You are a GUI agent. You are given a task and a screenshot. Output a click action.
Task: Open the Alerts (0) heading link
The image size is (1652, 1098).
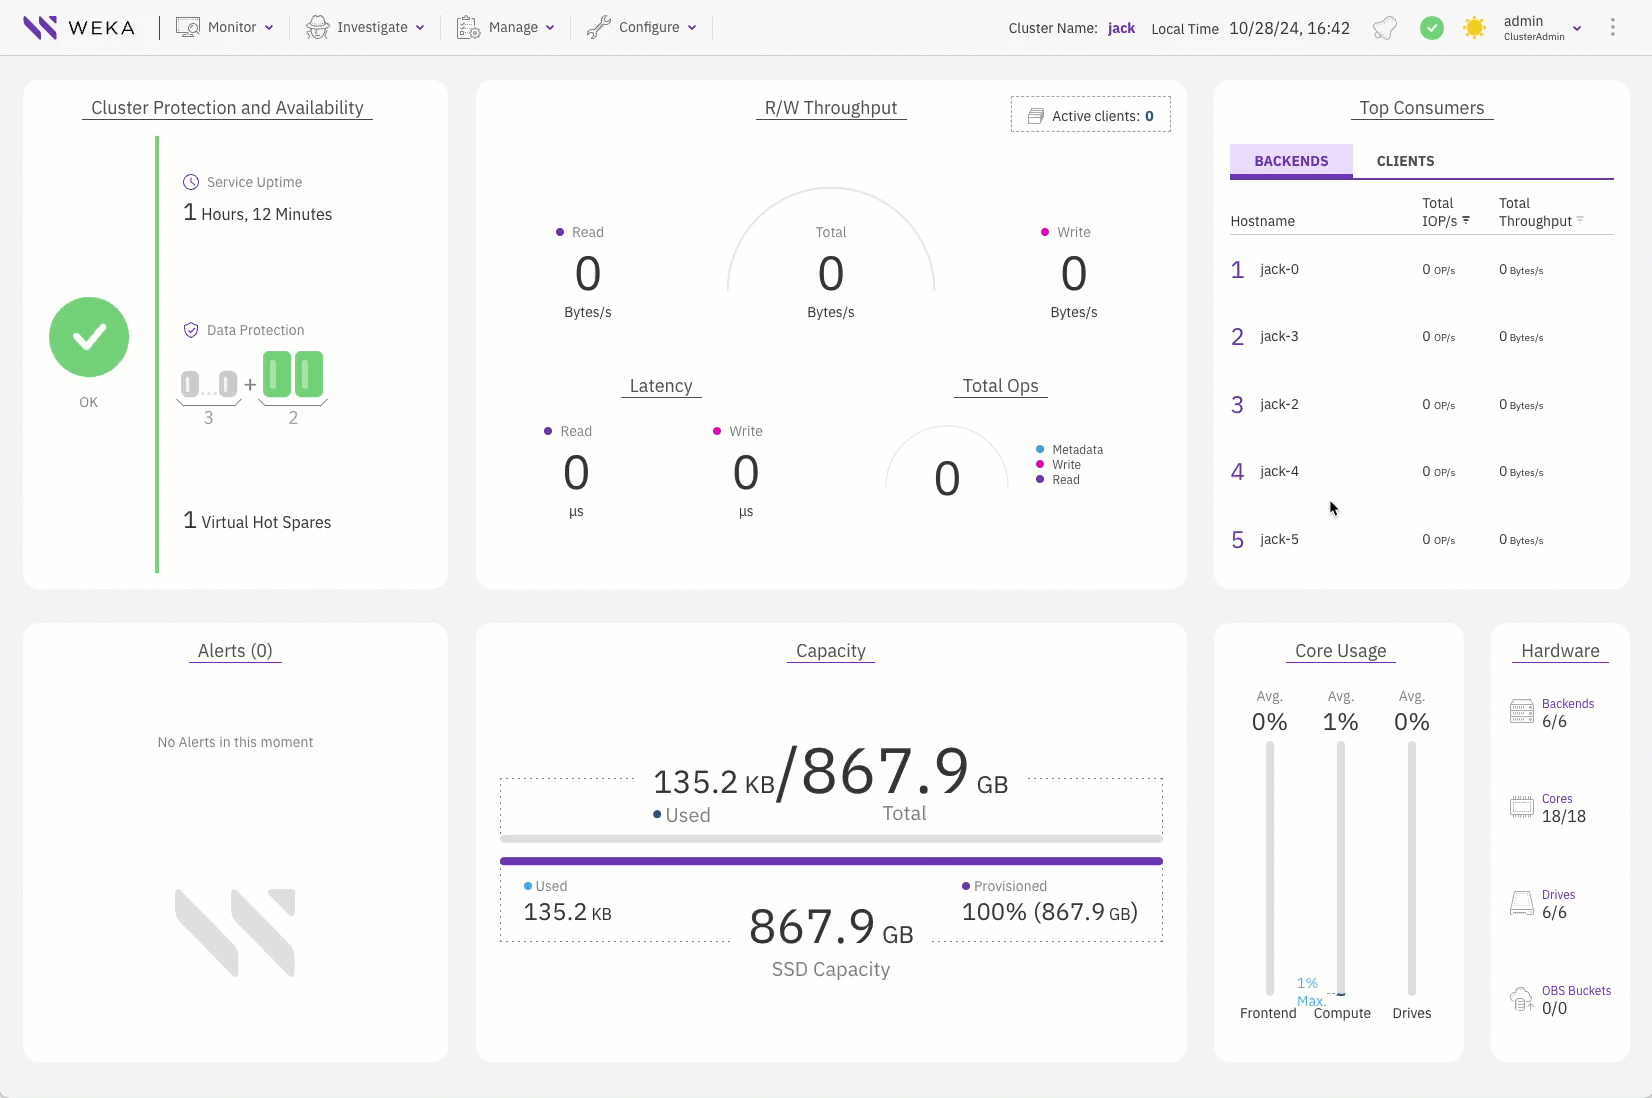tap(235, 651)
